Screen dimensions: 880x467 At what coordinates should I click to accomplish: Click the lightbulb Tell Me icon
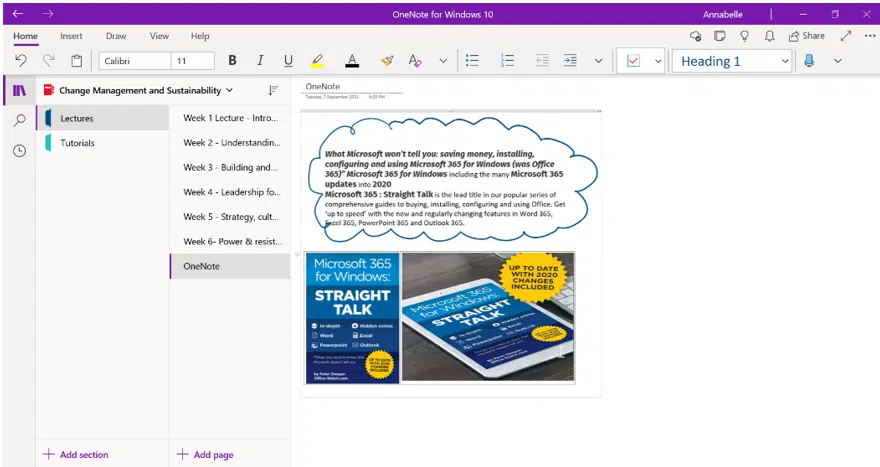pos(744,36)
